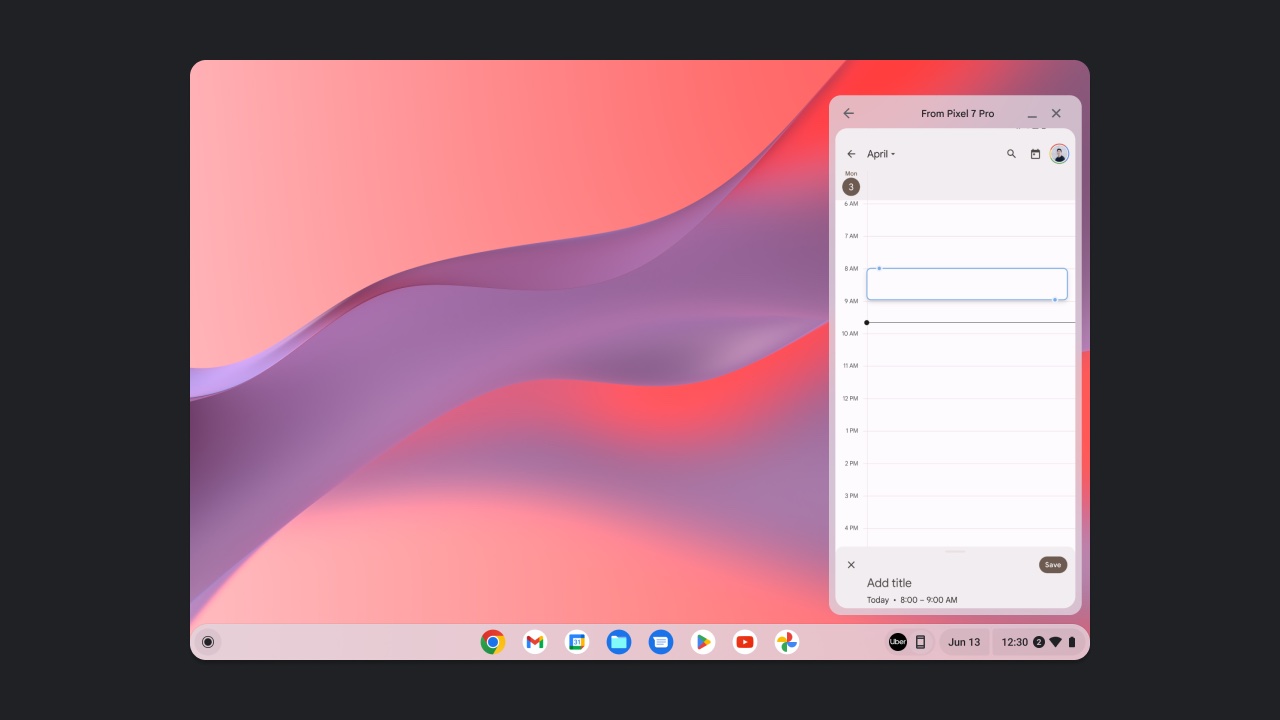The width and height of the screenshot is (1280, 720).
Task: Open the Chrome browser
Action: [x=493, y=642]
